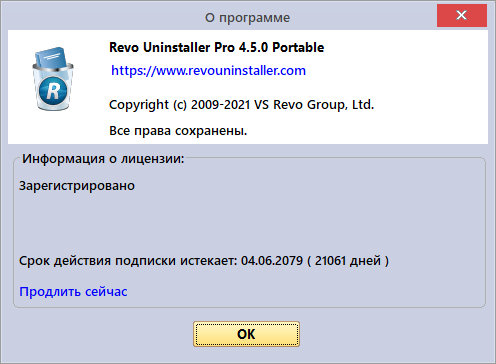496x364 pixels.
Task: Click the 'О программе' window title
Action: [x=247, y=18]
